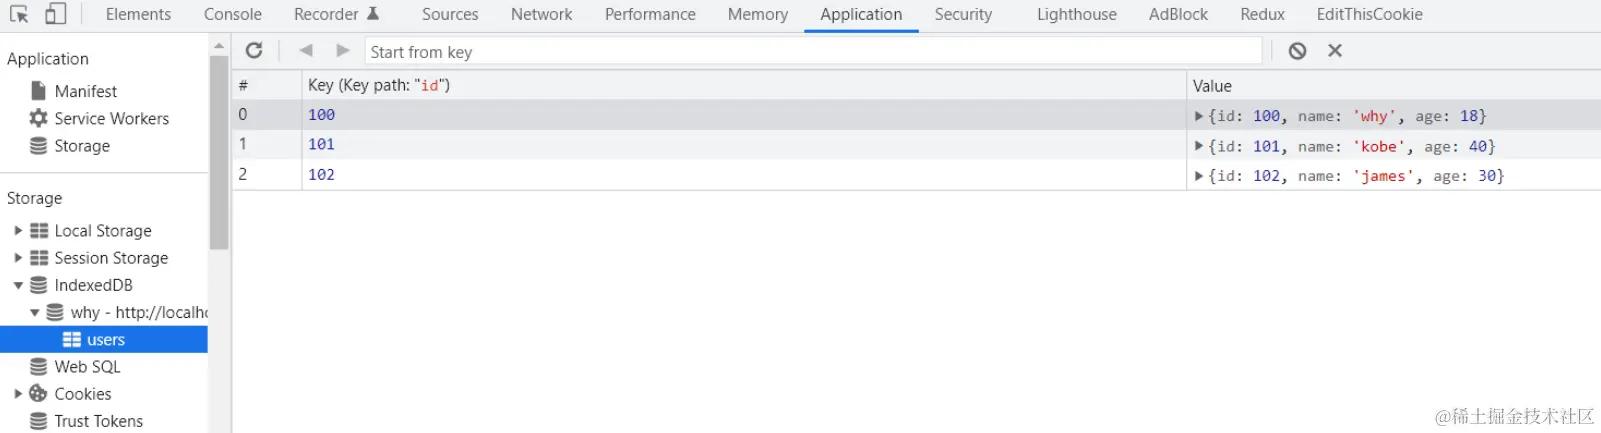Open Service Workers in sidebar
The height and width of the screenshot is (433, 1601).
coord(111,118)
